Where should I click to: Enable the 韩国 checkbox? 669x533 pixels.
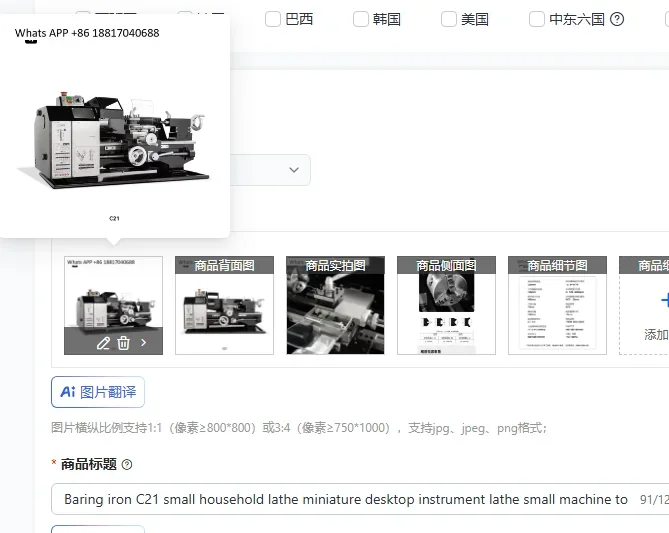(x=361, y=19)
